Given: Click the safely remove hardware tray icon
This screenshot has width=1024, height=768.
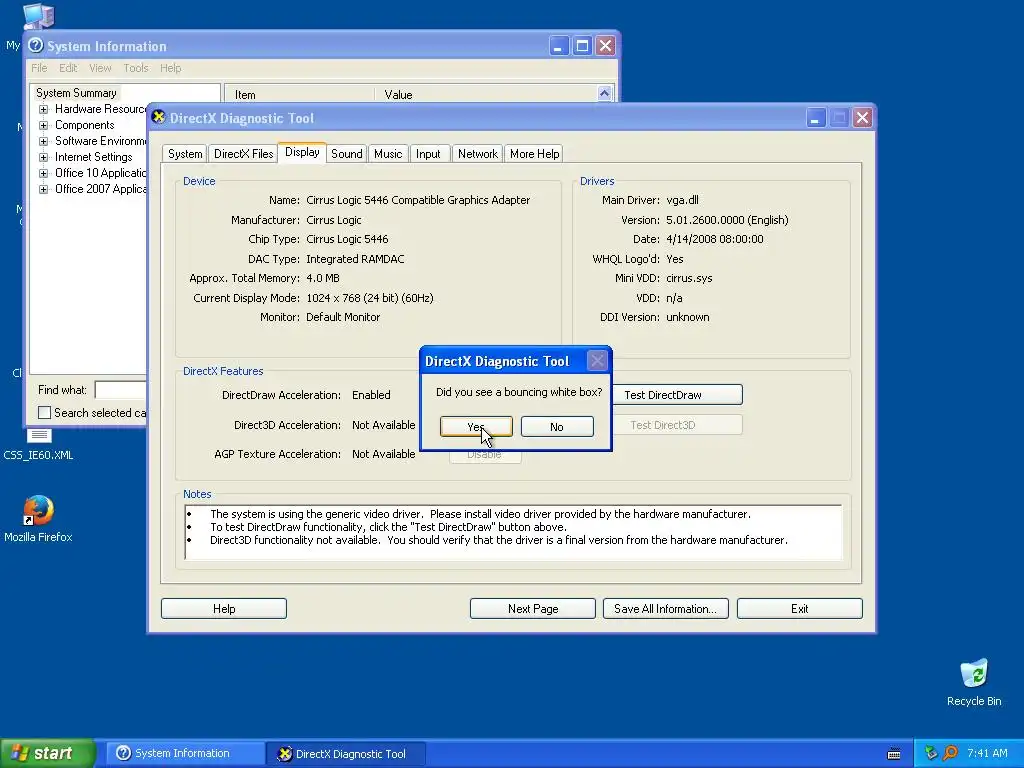Looking at the screenshot, I should click(931, 754).
